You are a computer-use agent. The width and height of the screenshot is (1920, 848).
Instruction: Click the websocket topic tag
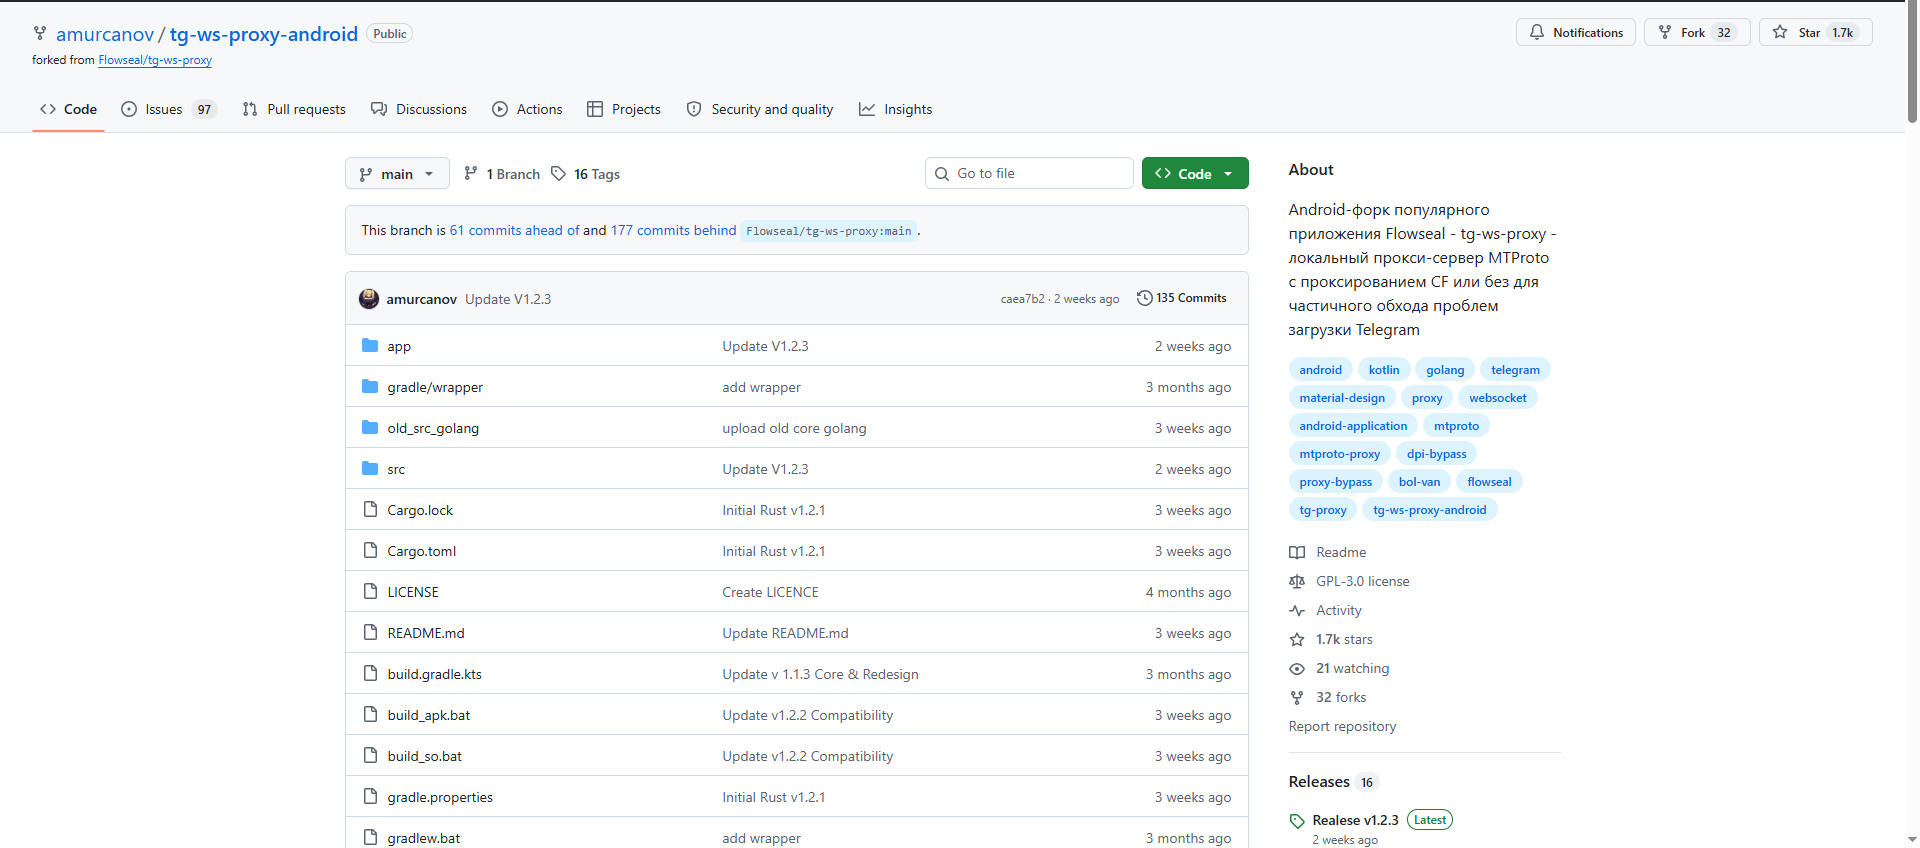click(x=1497, y=398)
